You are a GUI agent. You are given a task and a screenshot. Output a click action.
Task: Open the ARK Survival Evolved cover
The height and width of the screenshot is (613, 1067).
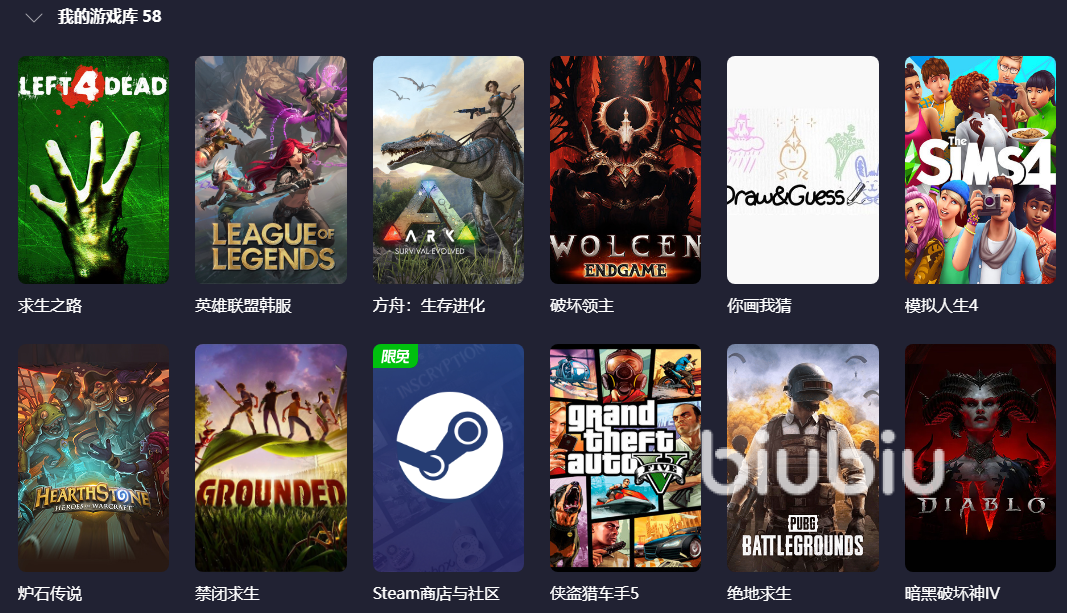pyautogui.click(x=448, y=169)
